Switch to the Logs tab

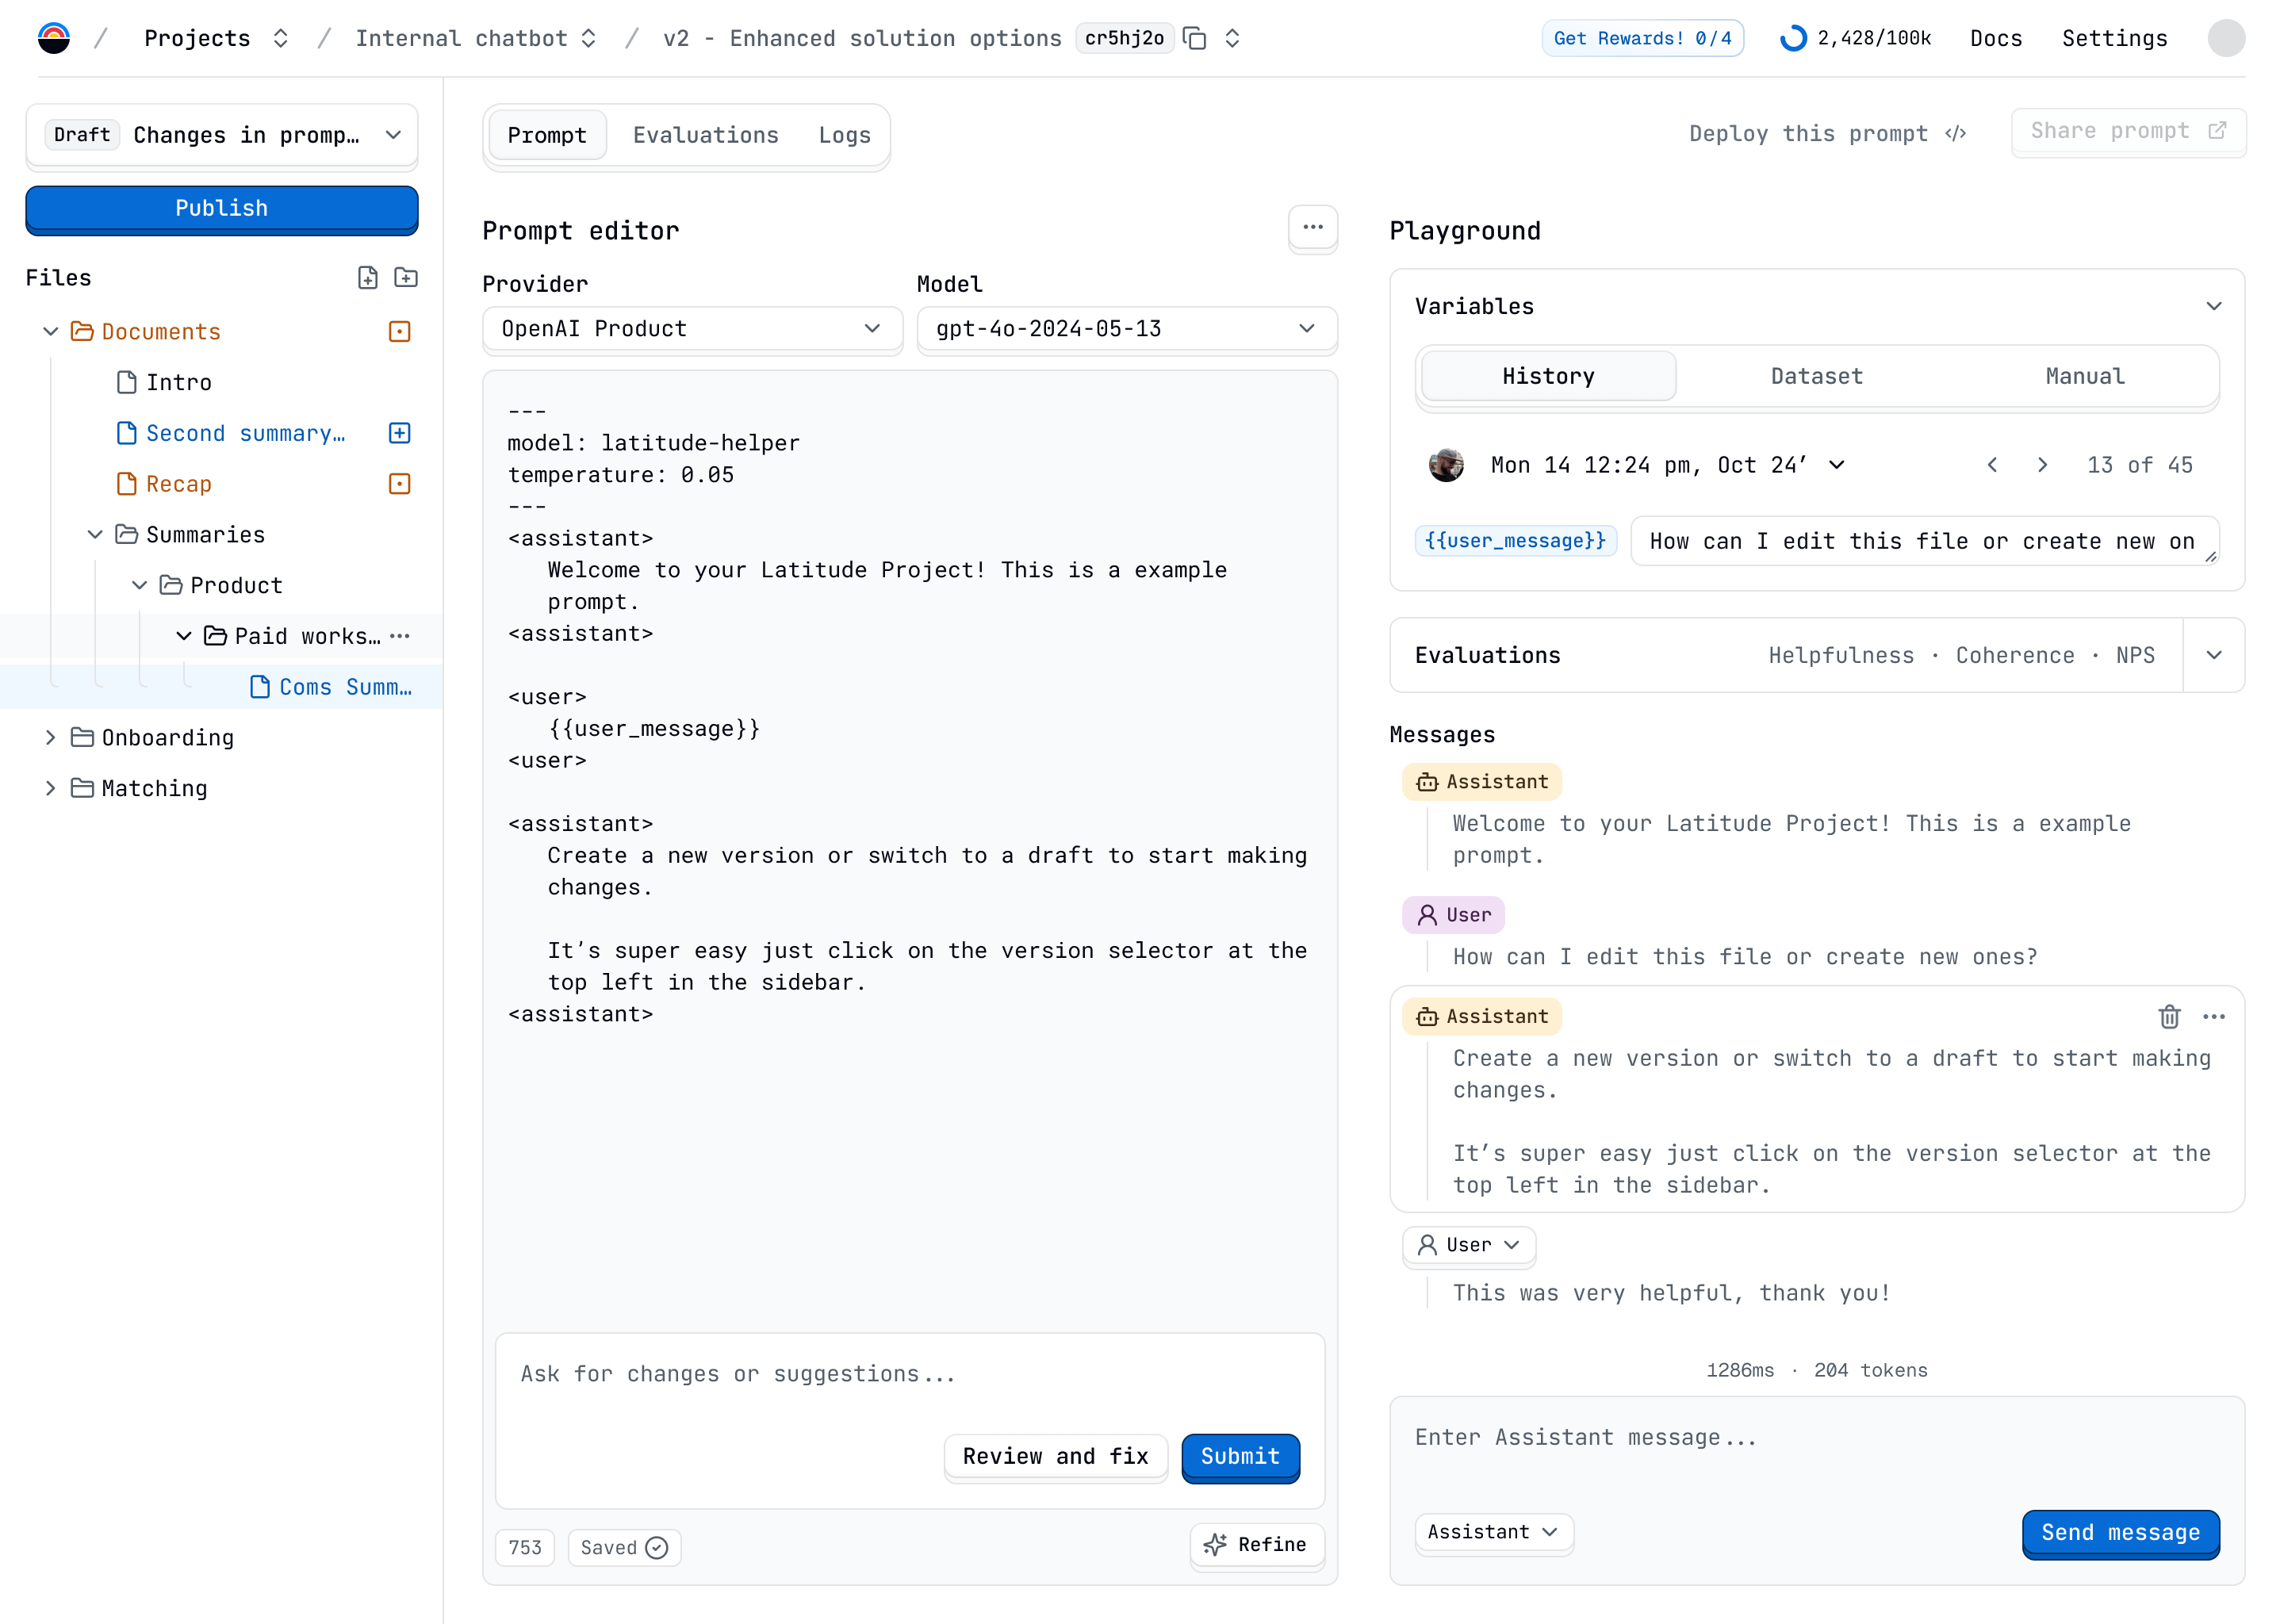click(x=844, y=135)
